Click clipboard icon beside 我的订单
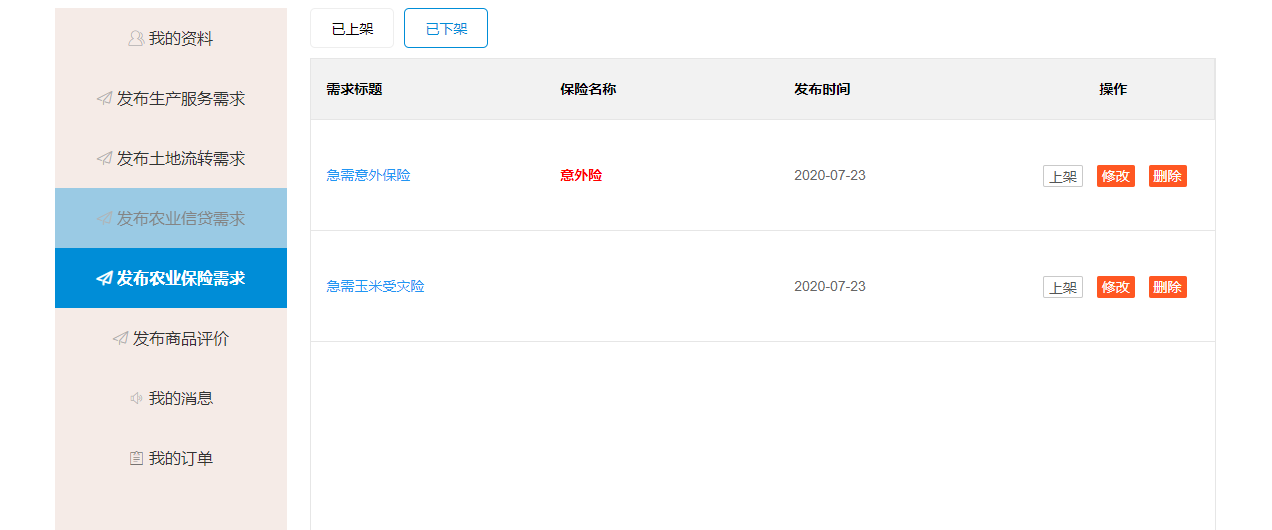Viewport: 1272px width, 530px height. [136, 459]
